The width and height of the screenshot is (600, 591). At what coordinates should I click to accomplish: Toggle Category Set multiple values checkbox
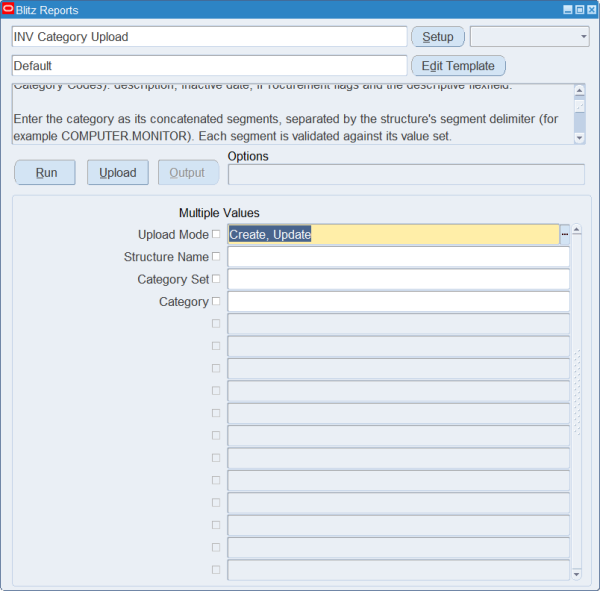[216, 279]
